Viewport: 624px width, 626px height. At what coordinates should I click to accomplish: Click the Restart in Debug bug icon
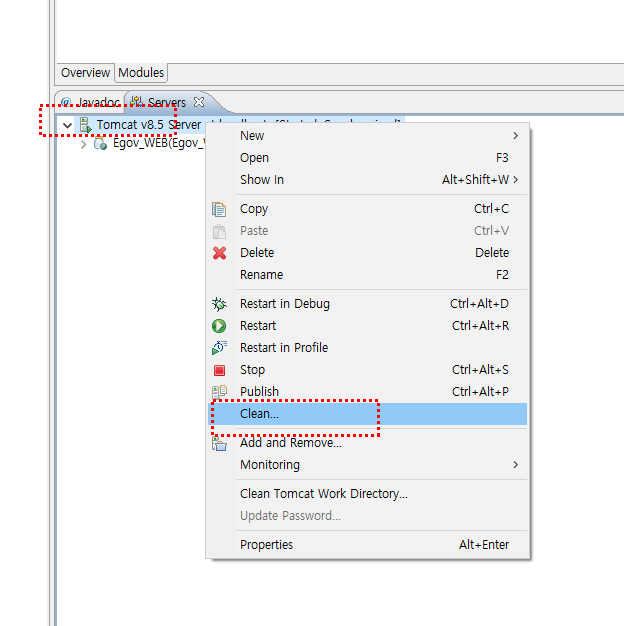click(219, 304)
